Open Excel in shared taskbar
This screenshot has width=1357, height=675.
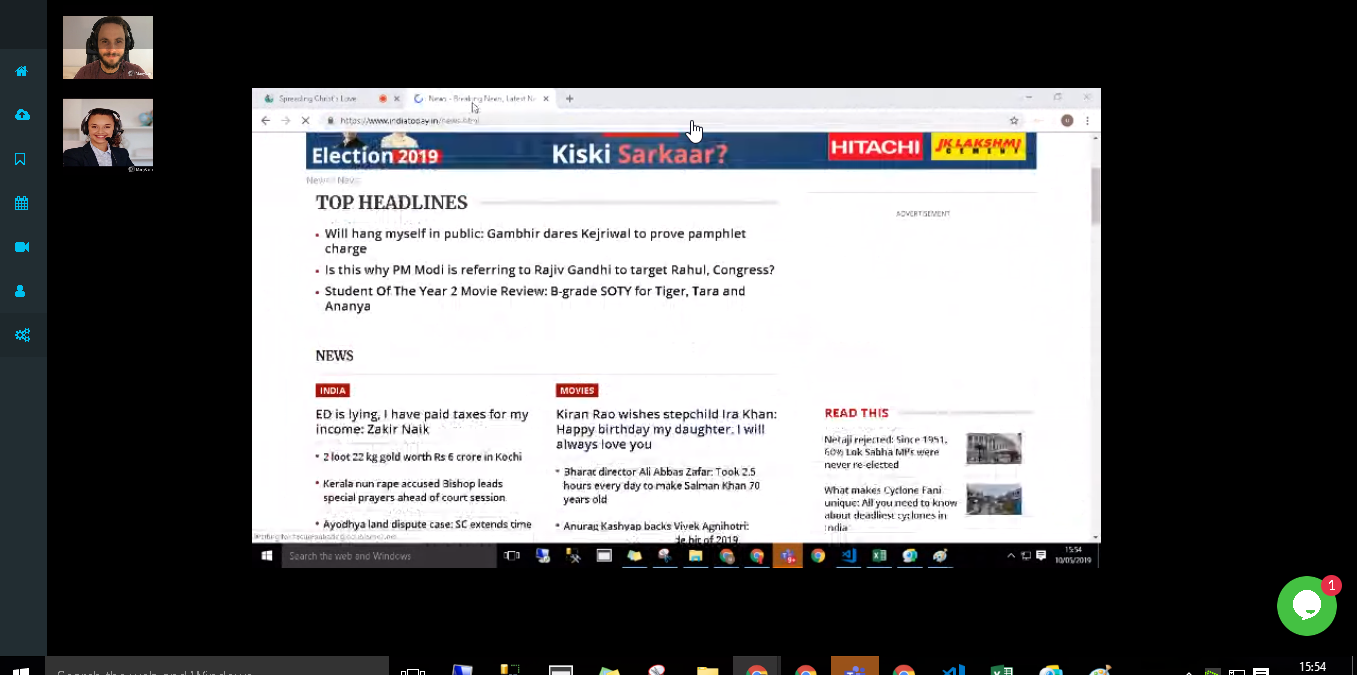[x=879, y=556]
